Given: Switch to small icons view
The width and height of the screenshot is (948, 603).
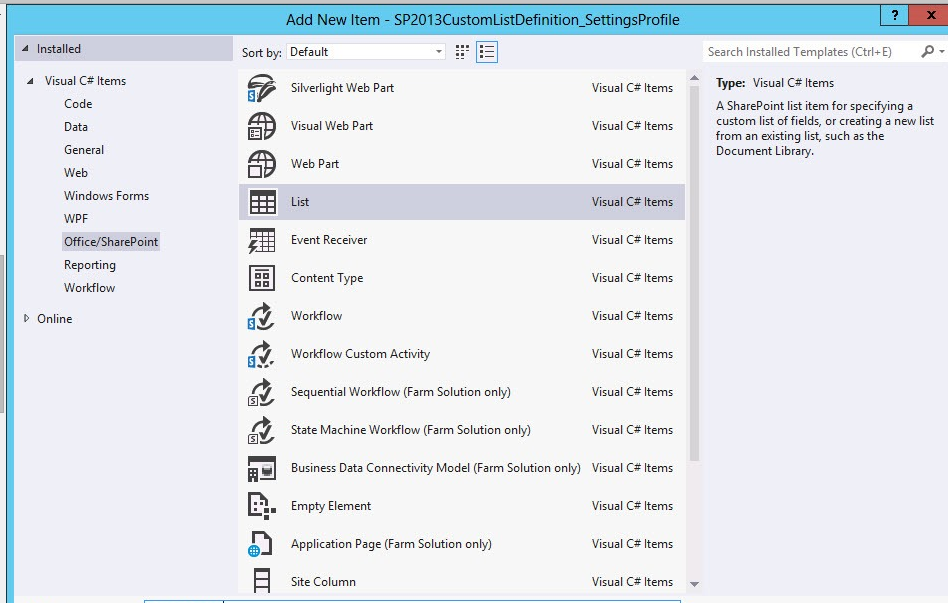Looking at the screenshot, I should [463, 52].
